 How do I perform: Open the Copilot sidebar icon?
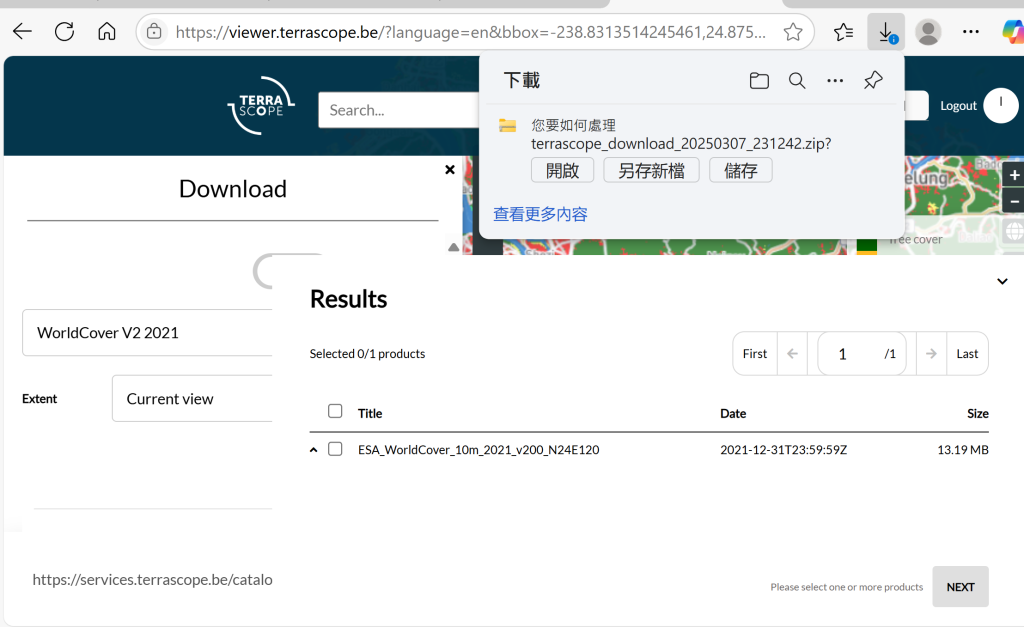coord(1014,31)
